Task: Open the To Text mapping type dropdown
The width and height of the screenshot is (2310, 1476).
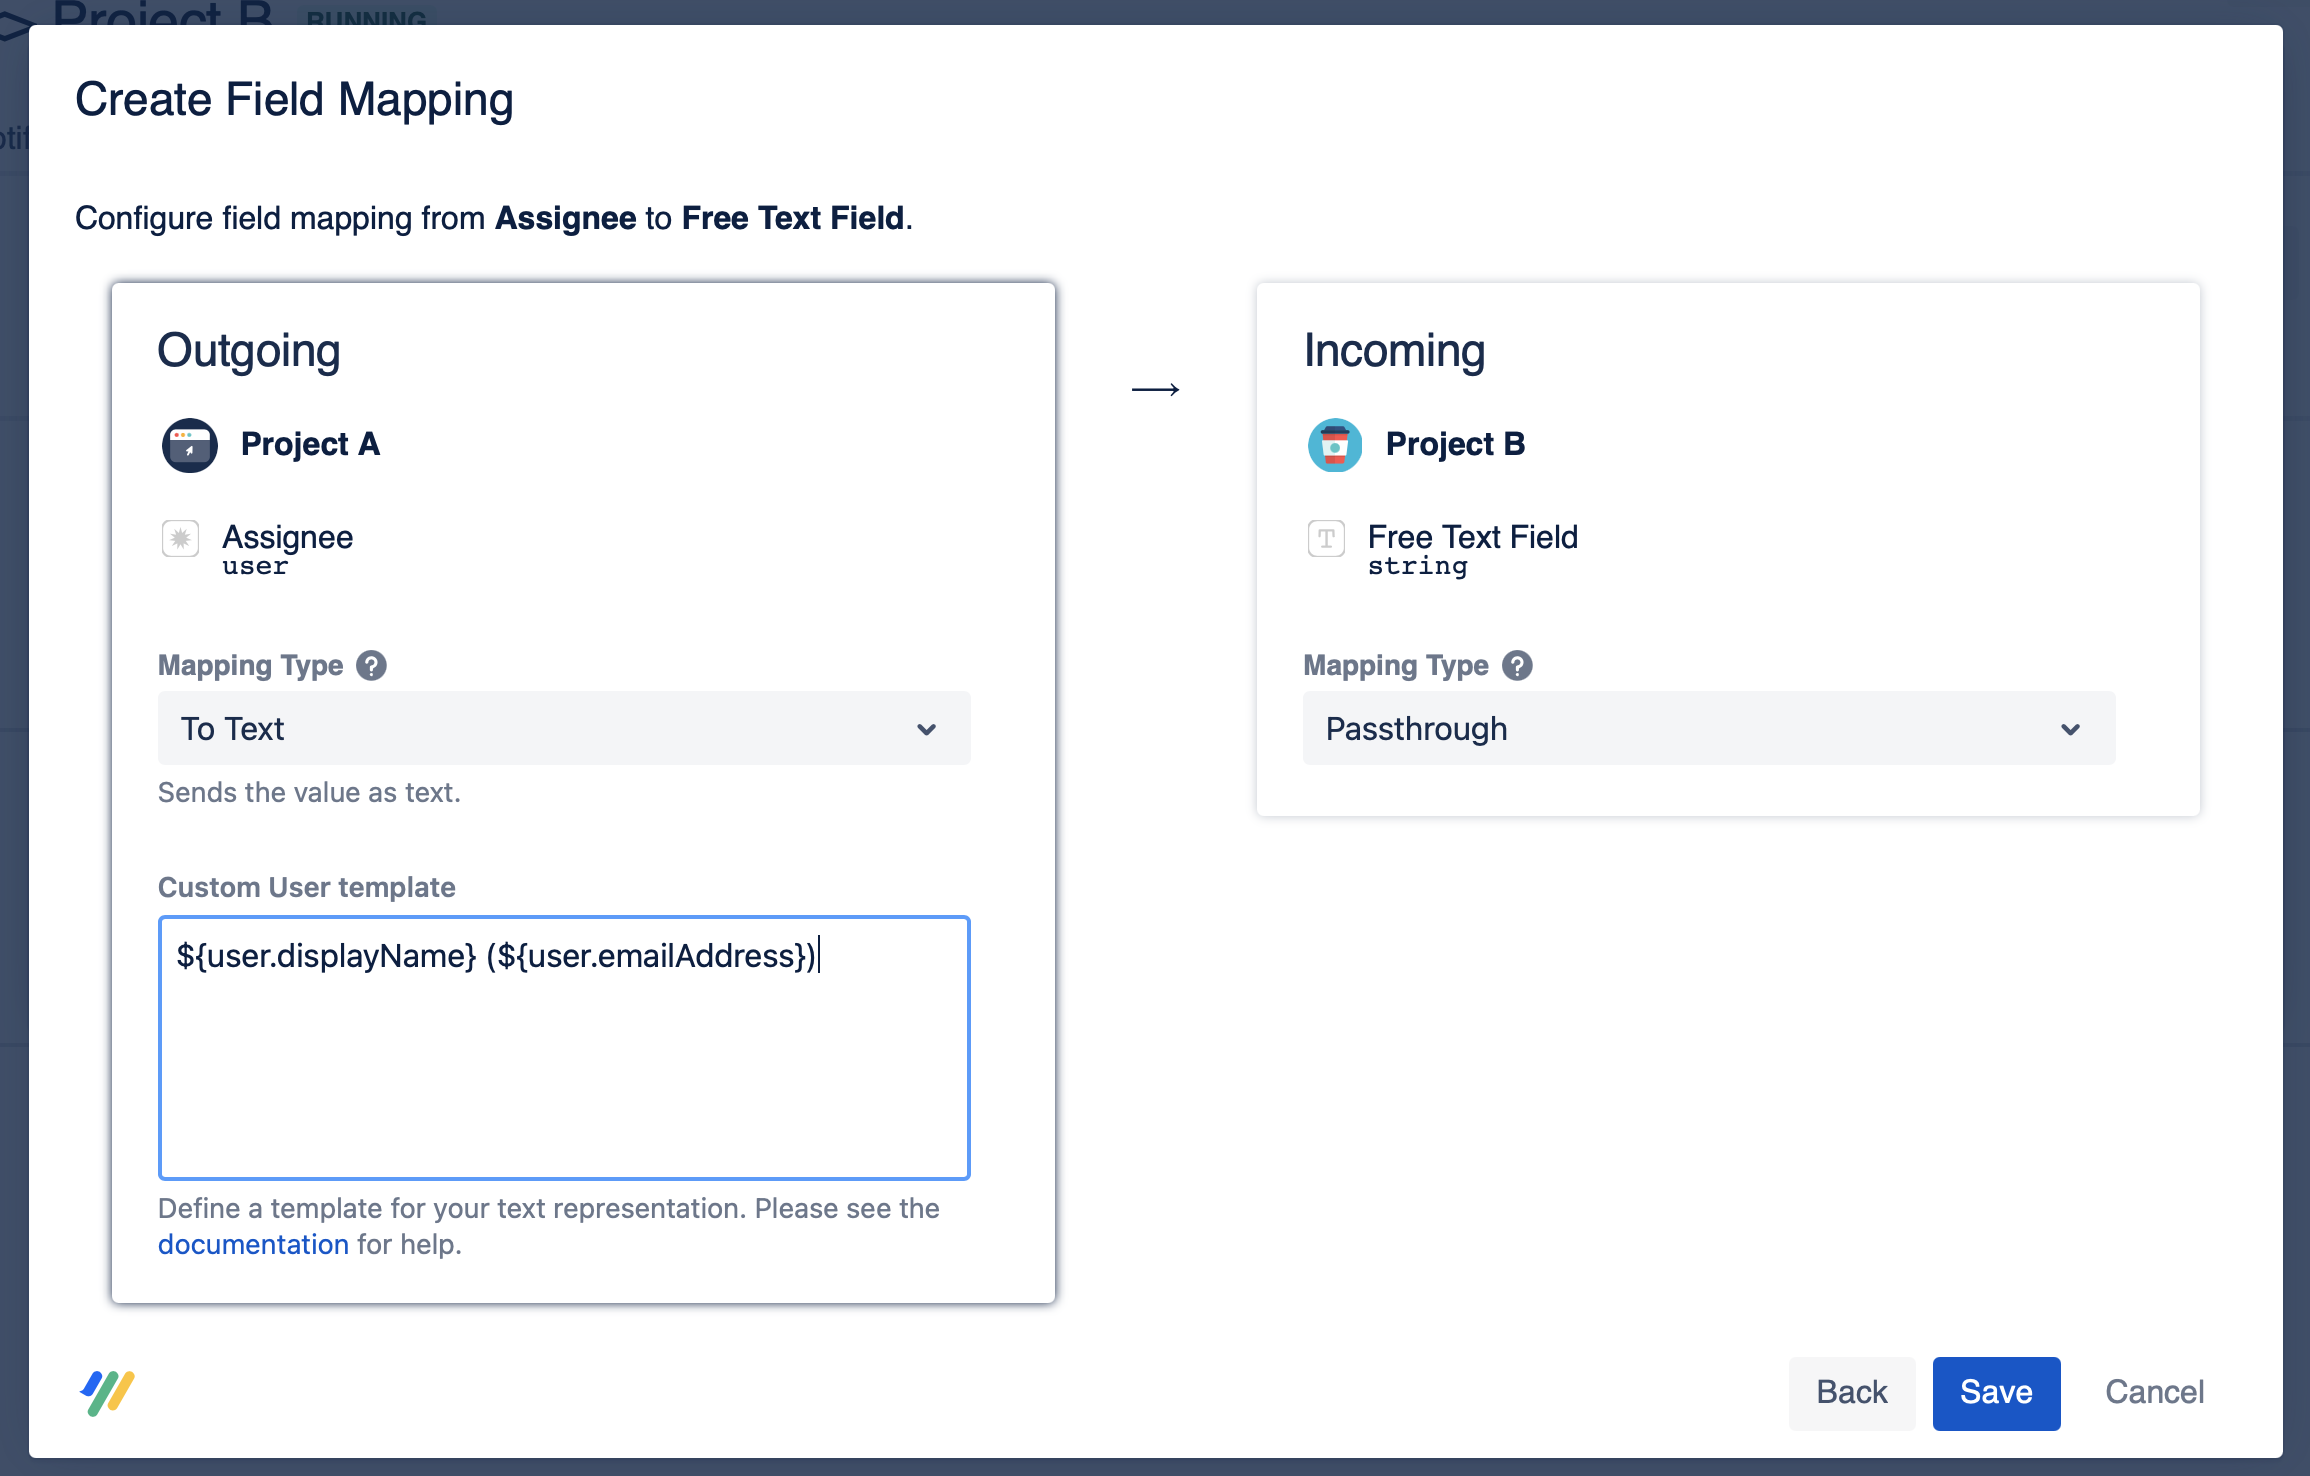Action: pos(563,728)
